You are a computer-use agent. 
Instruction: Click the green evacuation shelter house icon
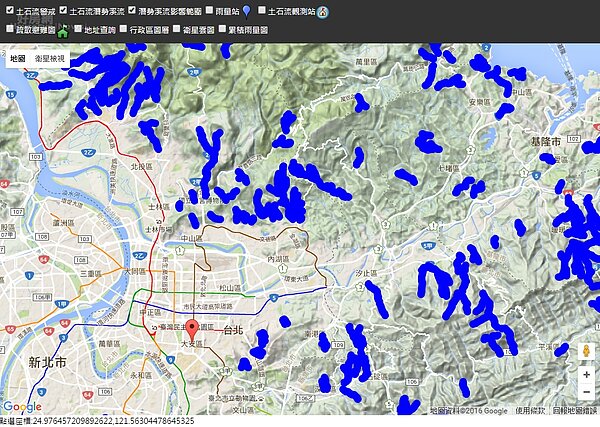63,31
